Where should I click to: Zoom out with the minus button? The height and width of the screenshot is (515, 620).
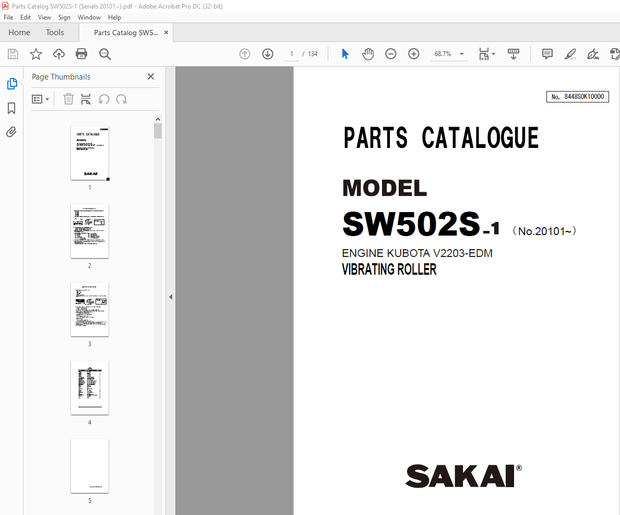391,54
